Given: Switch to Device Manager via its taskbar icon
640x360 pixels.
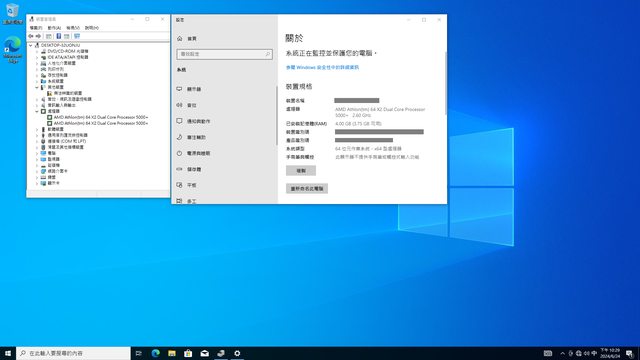Looking at the screenshot, I should pos(221,353).
